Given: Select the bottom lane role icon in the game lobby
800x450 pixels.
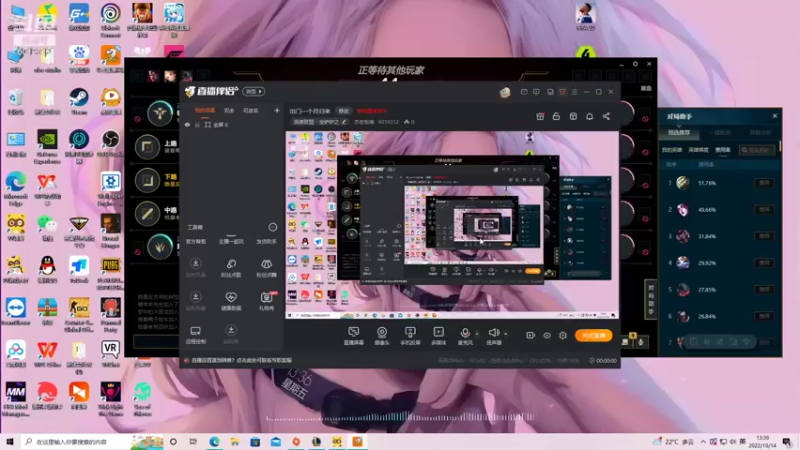Looking at the screenshot, I should (x=147, y=180).
